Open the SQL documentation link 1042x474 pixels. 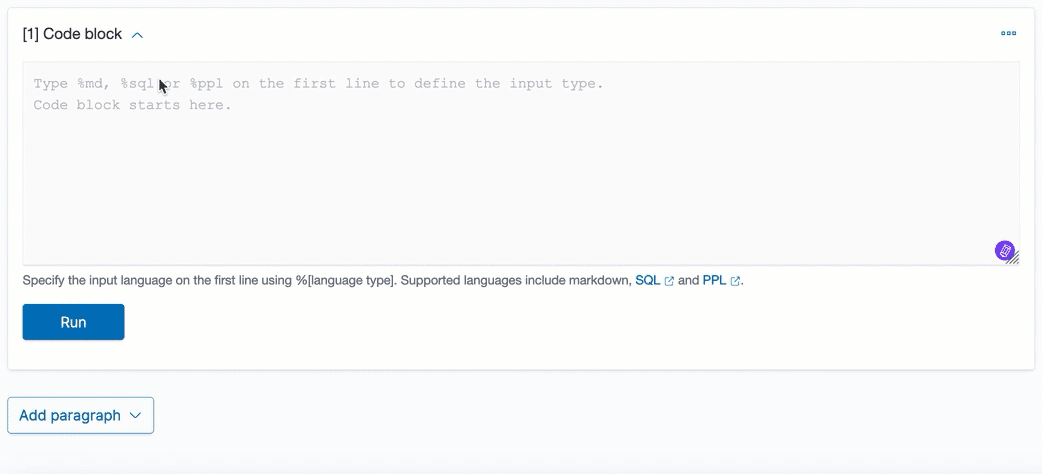coord(647,281)
